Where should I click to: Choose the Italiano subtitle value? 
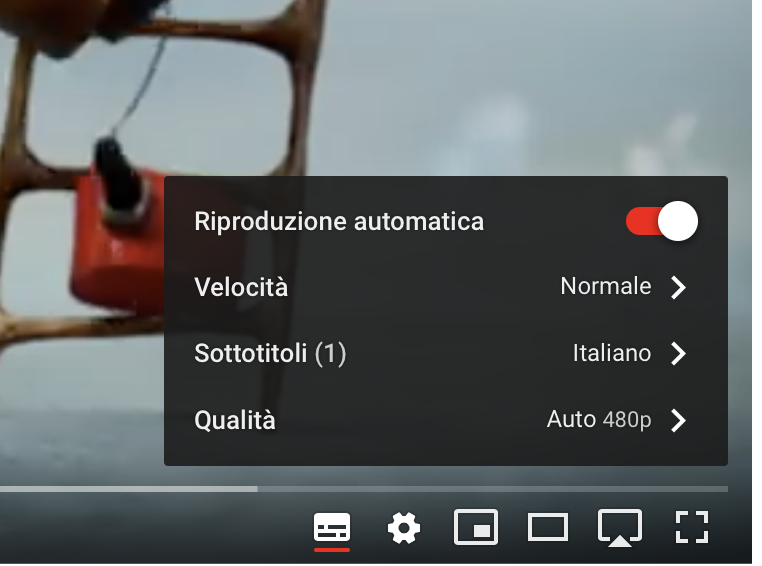612,353
